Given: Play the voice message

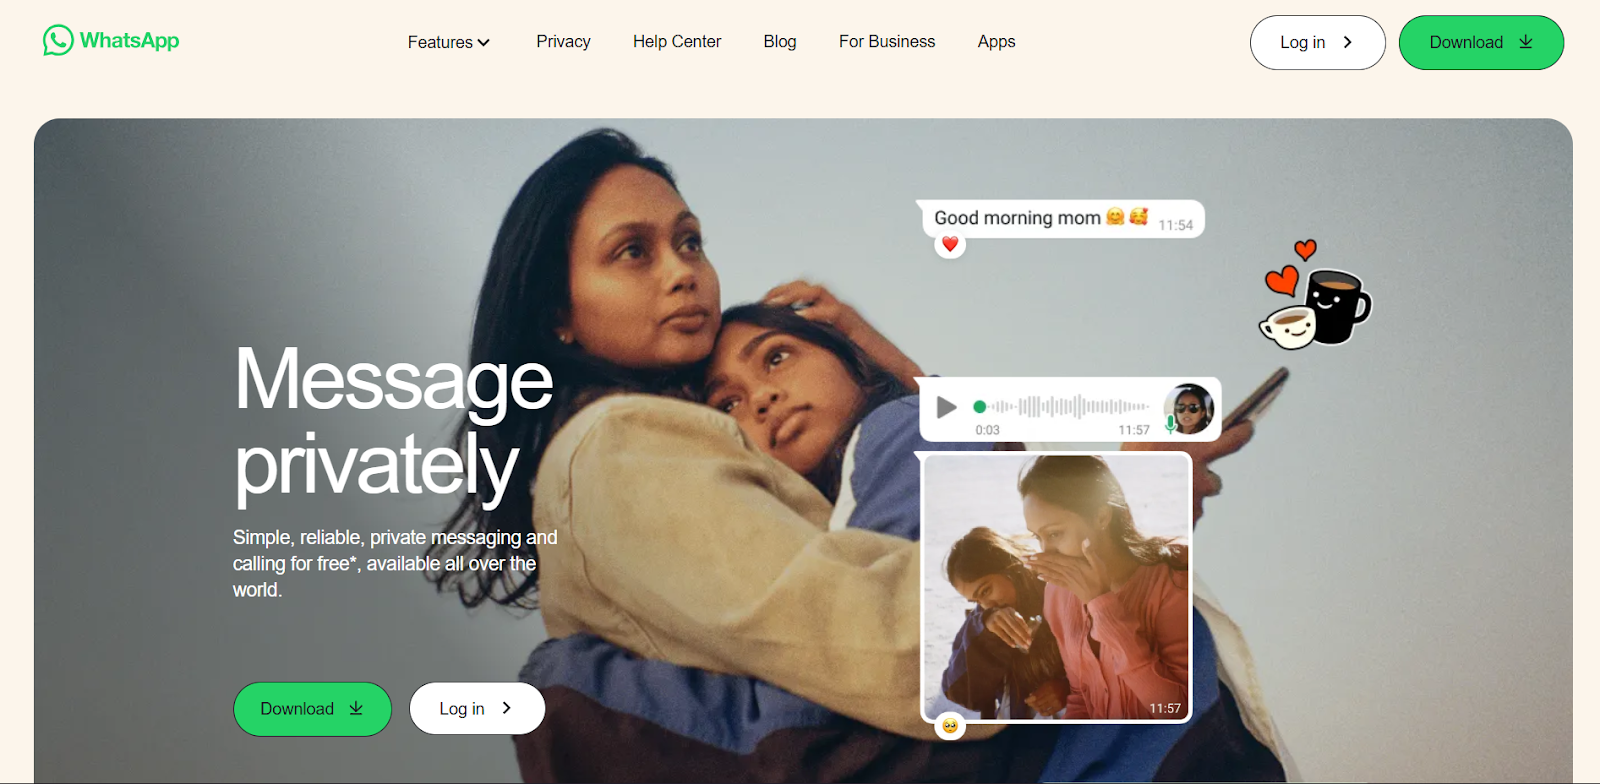Looking at the screenshot, I should [946, 407].
